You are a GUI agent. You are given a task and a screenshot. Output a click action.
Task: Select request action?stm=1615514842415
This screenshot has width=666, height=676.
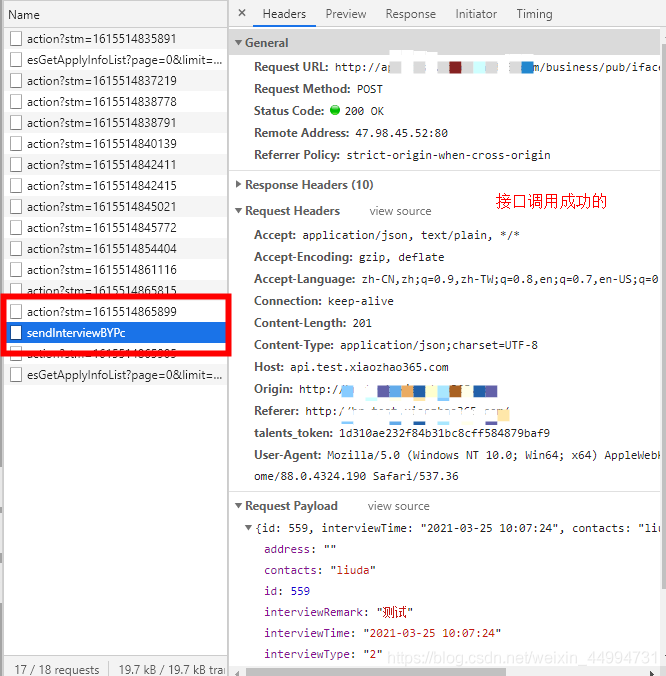[x=116, y=186]
